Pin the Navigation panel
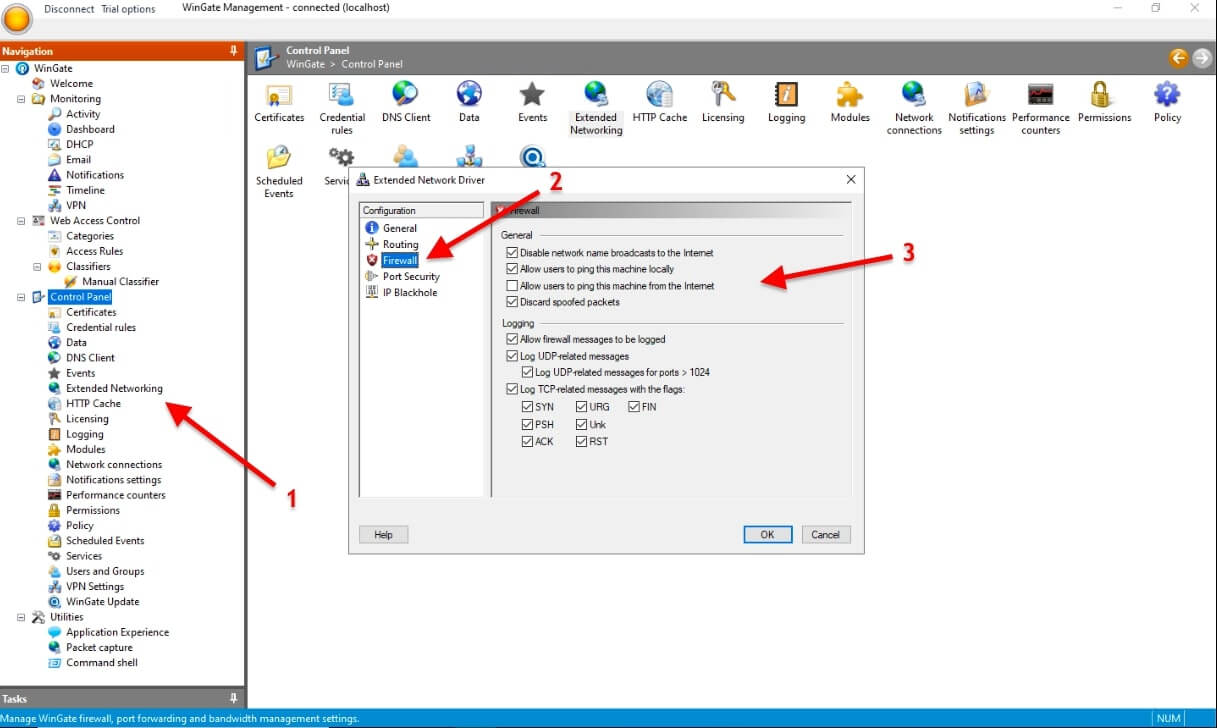The image size is (1217, 728). pos(233,50)
